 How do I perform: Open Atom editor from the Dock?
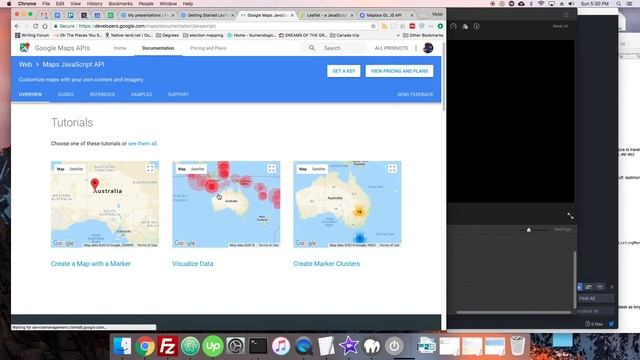(x=190, y=346)
